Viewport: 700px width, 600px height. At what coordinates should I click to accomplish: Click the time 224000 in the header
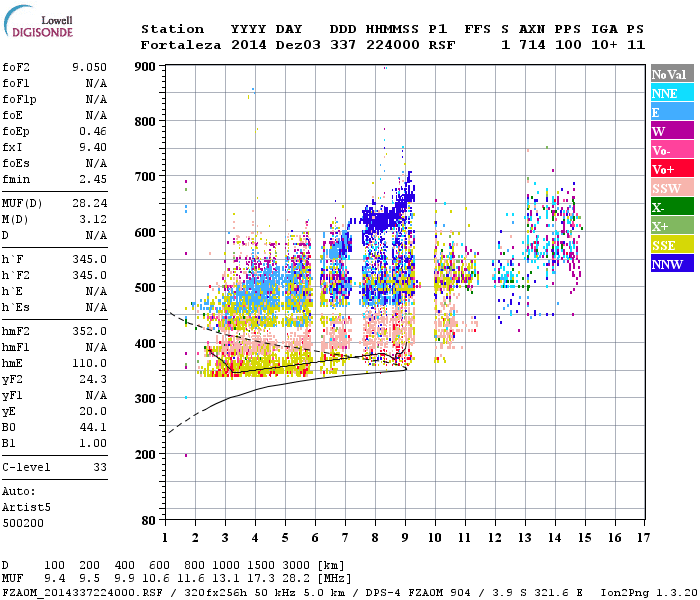pos(393,45)
